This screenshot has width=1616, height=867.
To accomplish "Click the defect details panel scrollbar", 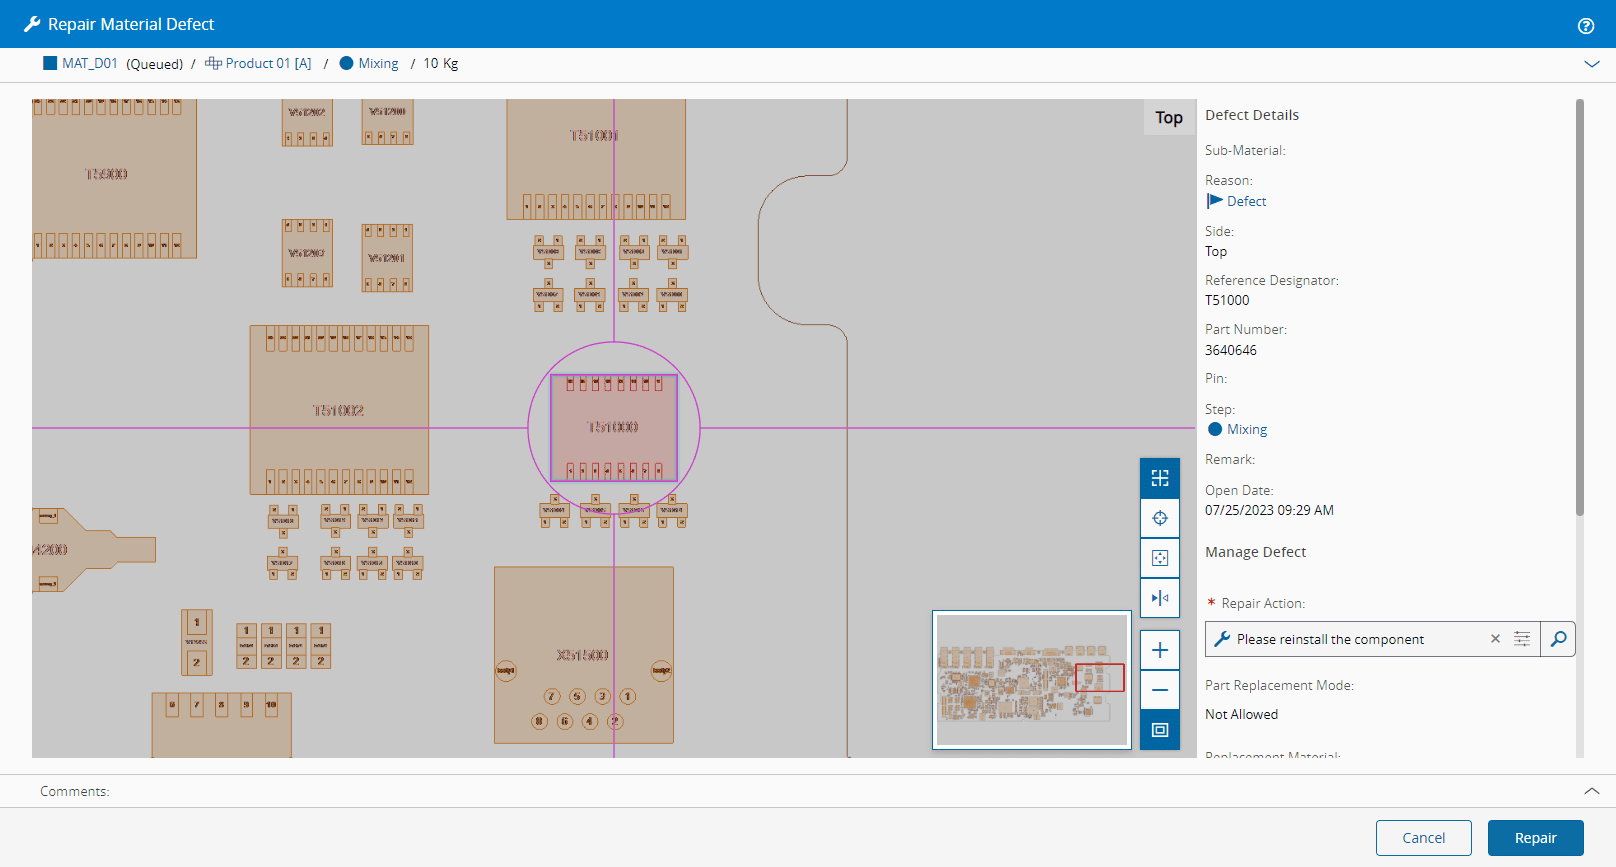I will point(1580,306).
